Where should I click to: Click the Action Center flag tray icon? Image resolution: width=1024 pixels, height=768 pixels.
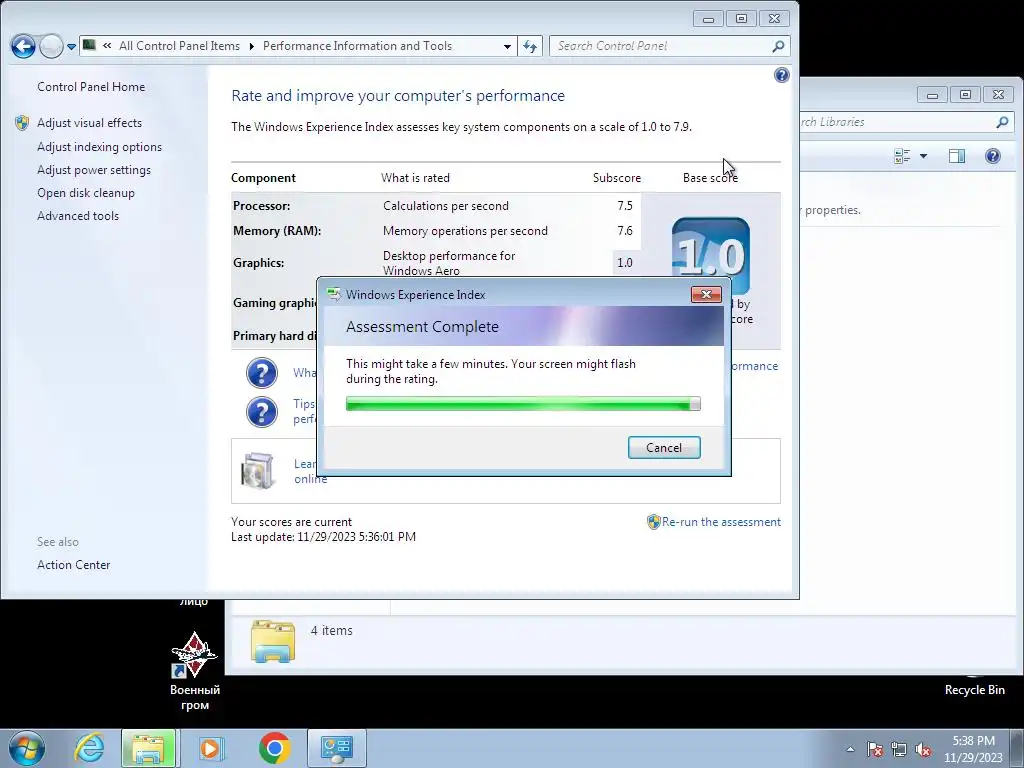coord(875,749)
